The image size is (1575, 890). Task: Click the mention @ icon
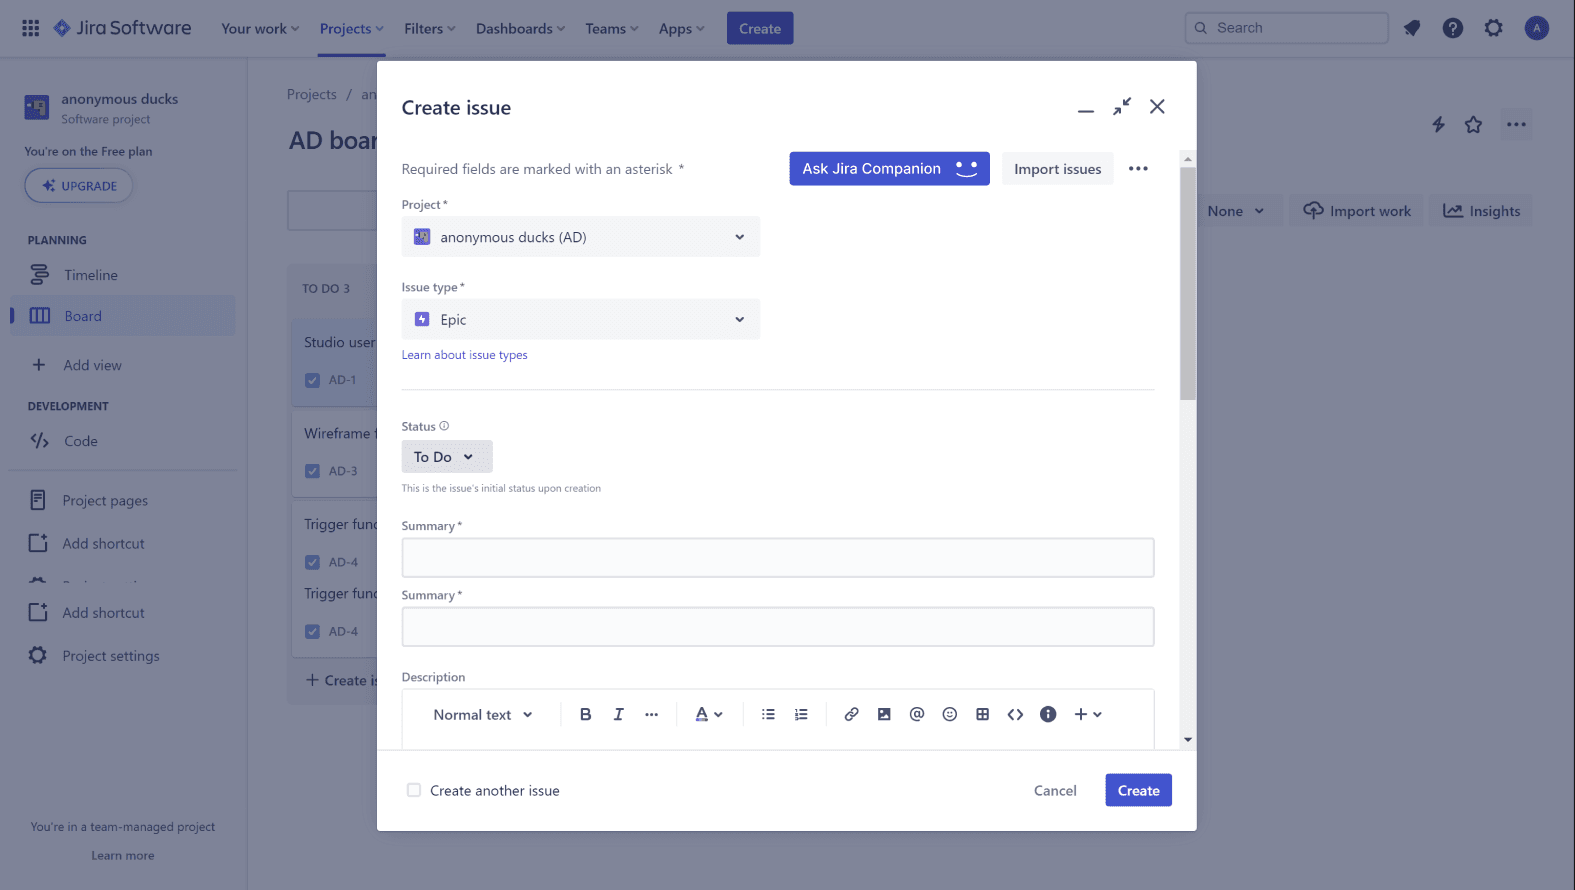click(x=917, y=714)
